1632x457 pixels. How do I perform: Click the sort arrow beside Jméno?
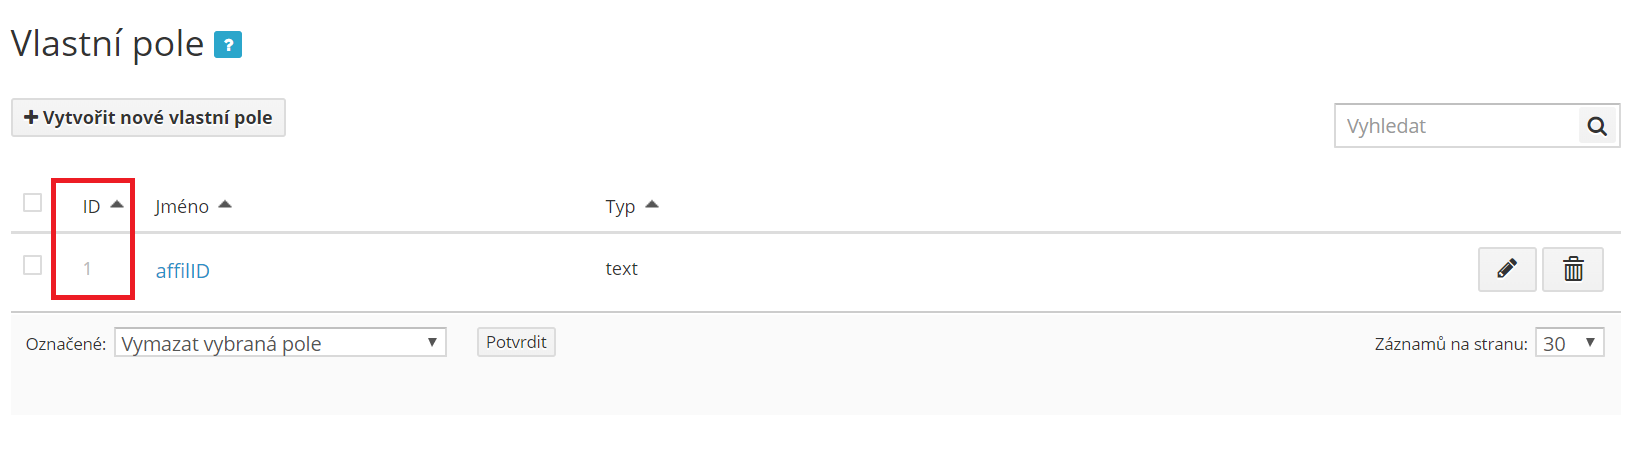point(225,205)
